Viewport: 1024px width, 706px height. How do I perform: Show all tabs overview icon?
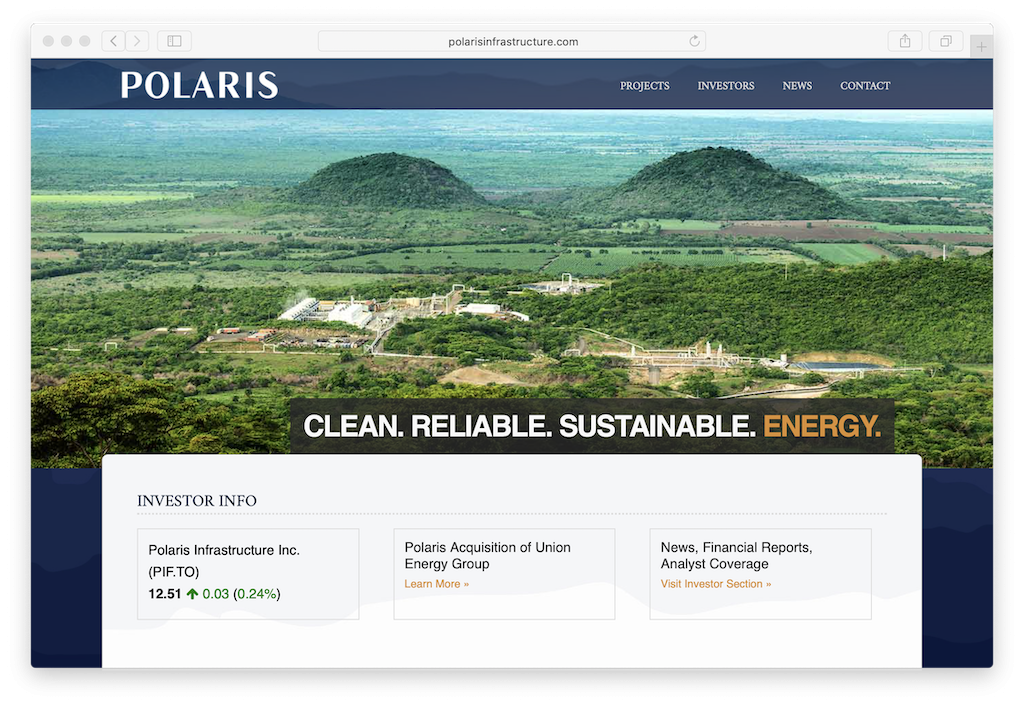pos(945,41)
